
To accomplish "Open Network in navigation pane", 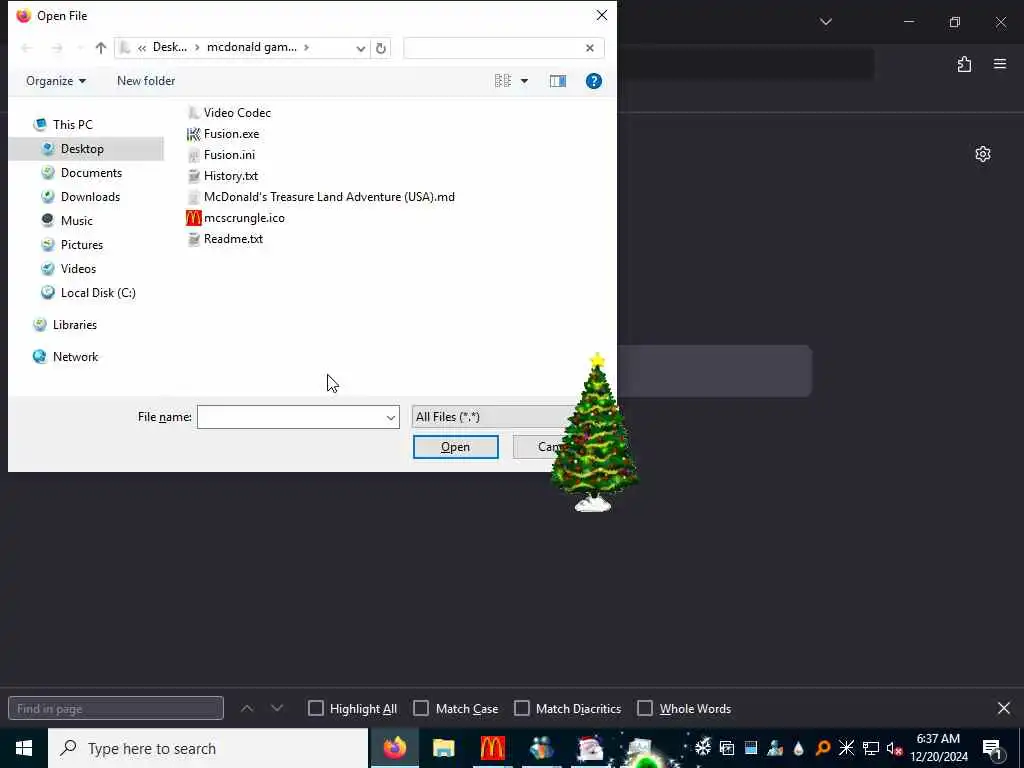I will pyautogui.click(x=75, y=357).
